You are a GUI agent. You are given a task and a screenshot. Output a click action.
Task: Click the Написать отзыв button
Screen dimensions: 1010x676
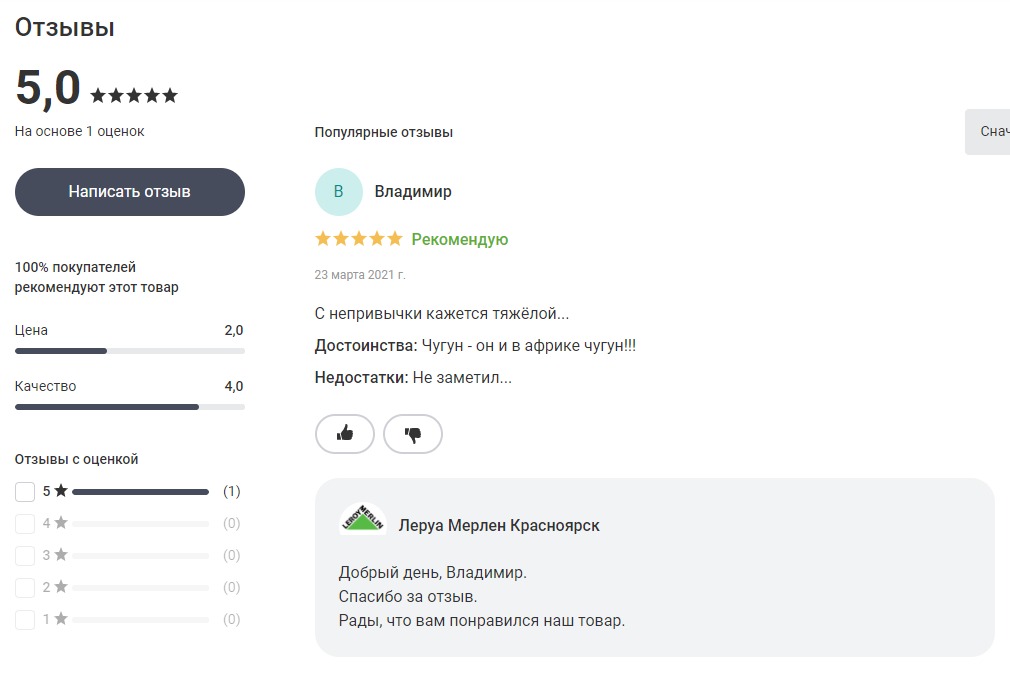coord(129,192)
